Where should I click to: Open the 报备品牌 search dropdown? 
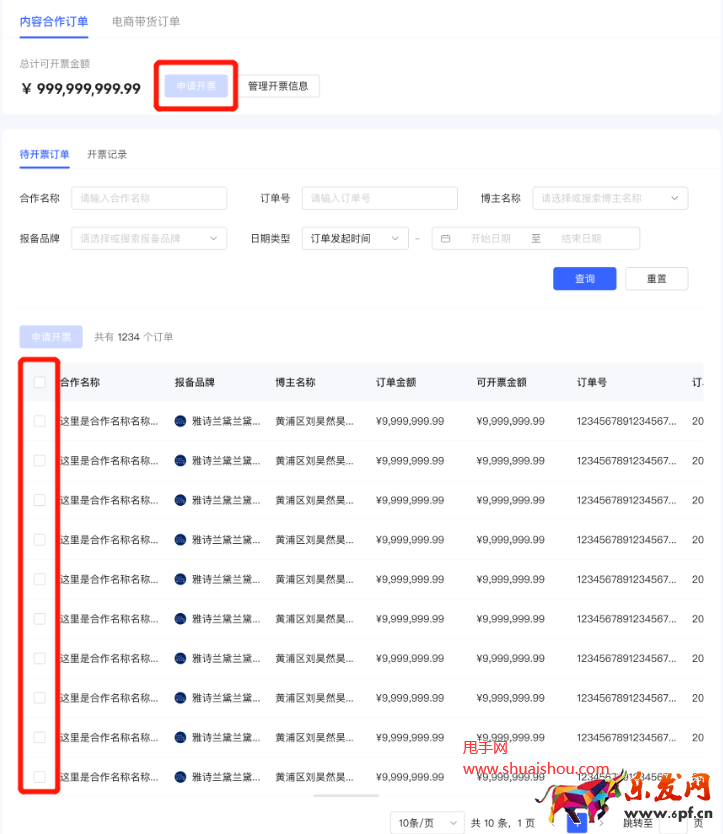point(149,239)
